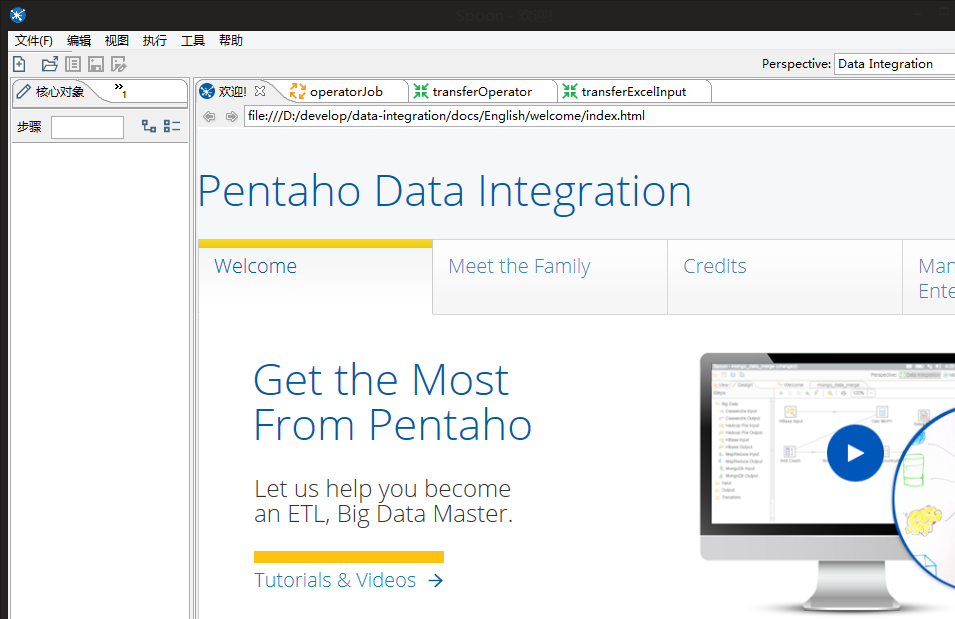Click the file URL address bar

pyautogui.click(x=599, y=116)
